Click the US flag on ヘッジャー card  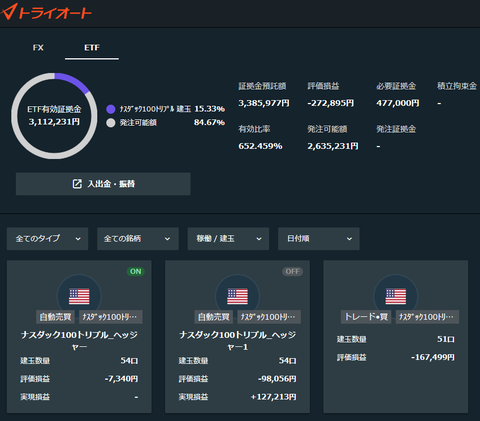(79, 296)
